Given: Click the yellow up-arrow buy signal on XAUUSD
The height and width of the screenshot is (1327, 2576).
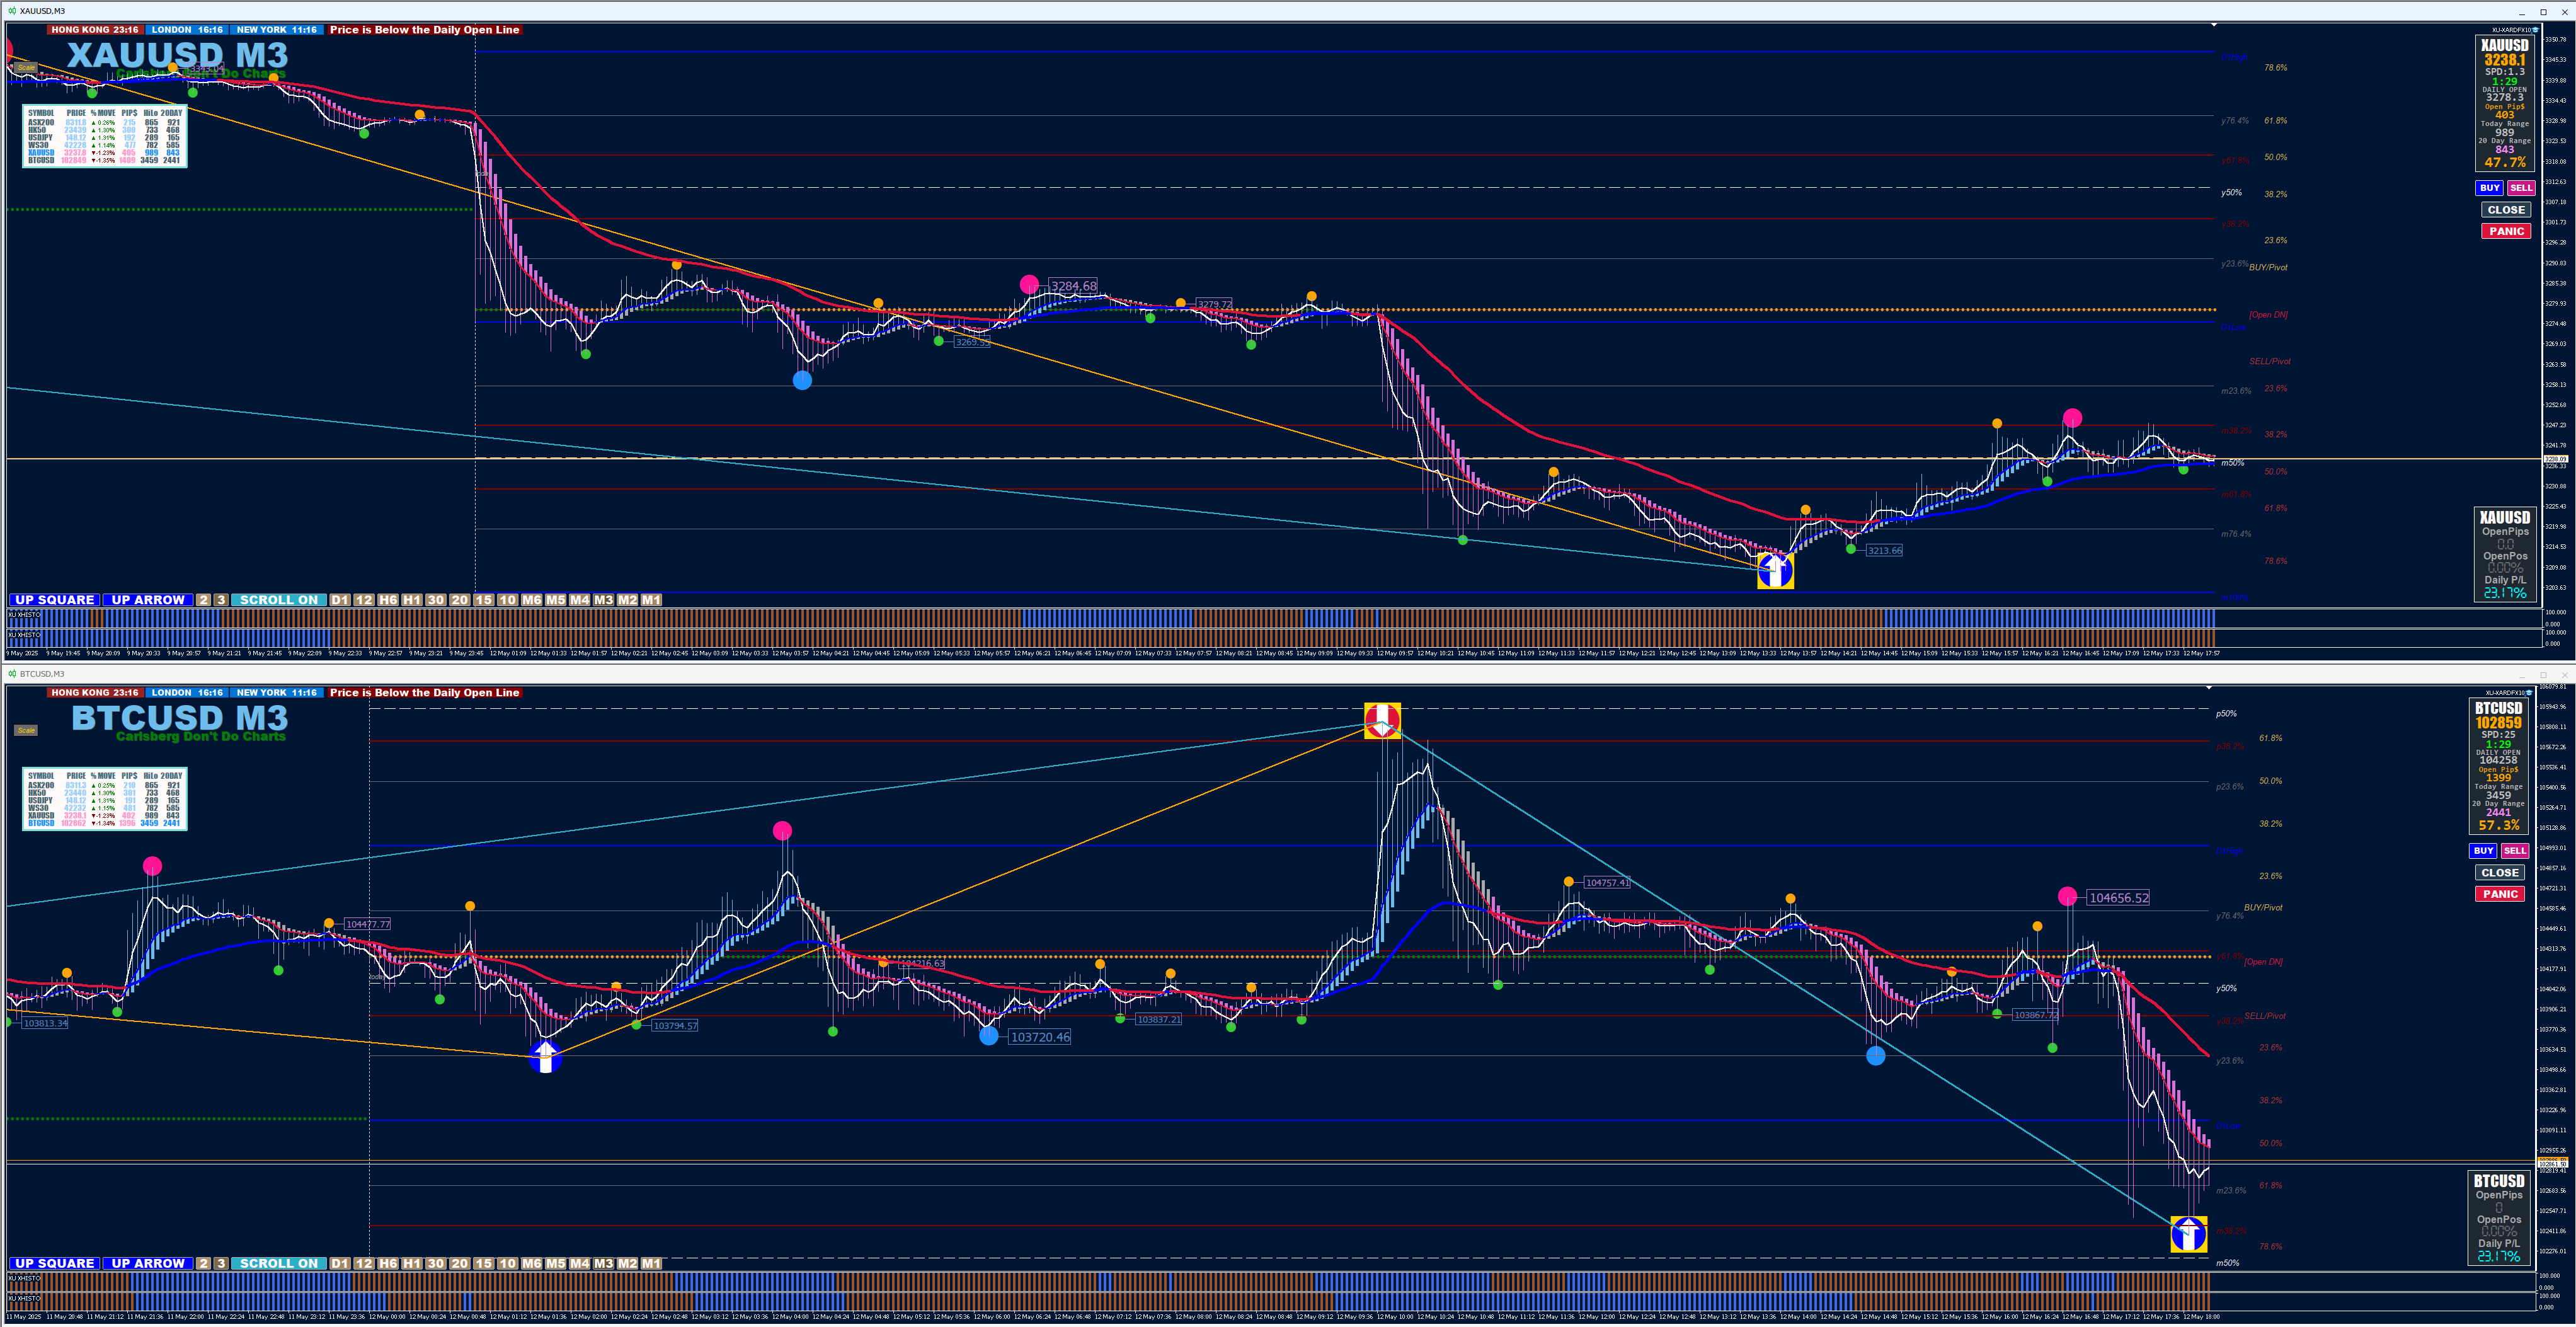Looking at the screenshot, I should coord(1775,571).
